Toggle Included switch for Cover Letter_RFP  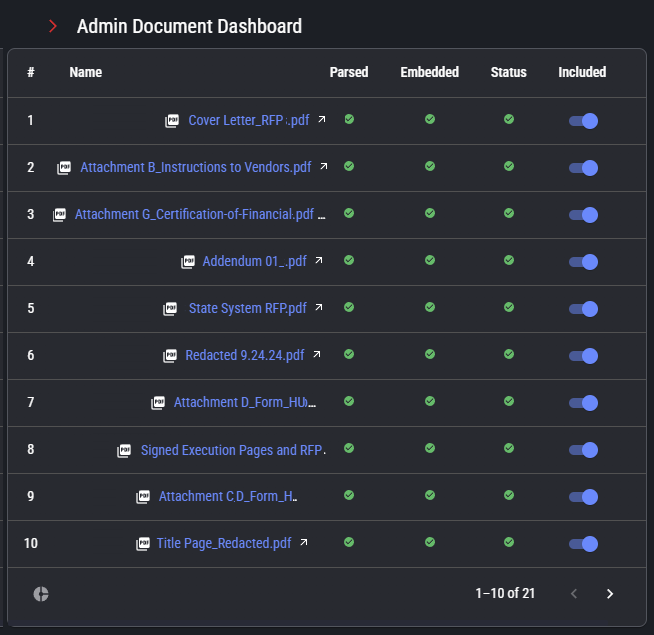(583, 121)
